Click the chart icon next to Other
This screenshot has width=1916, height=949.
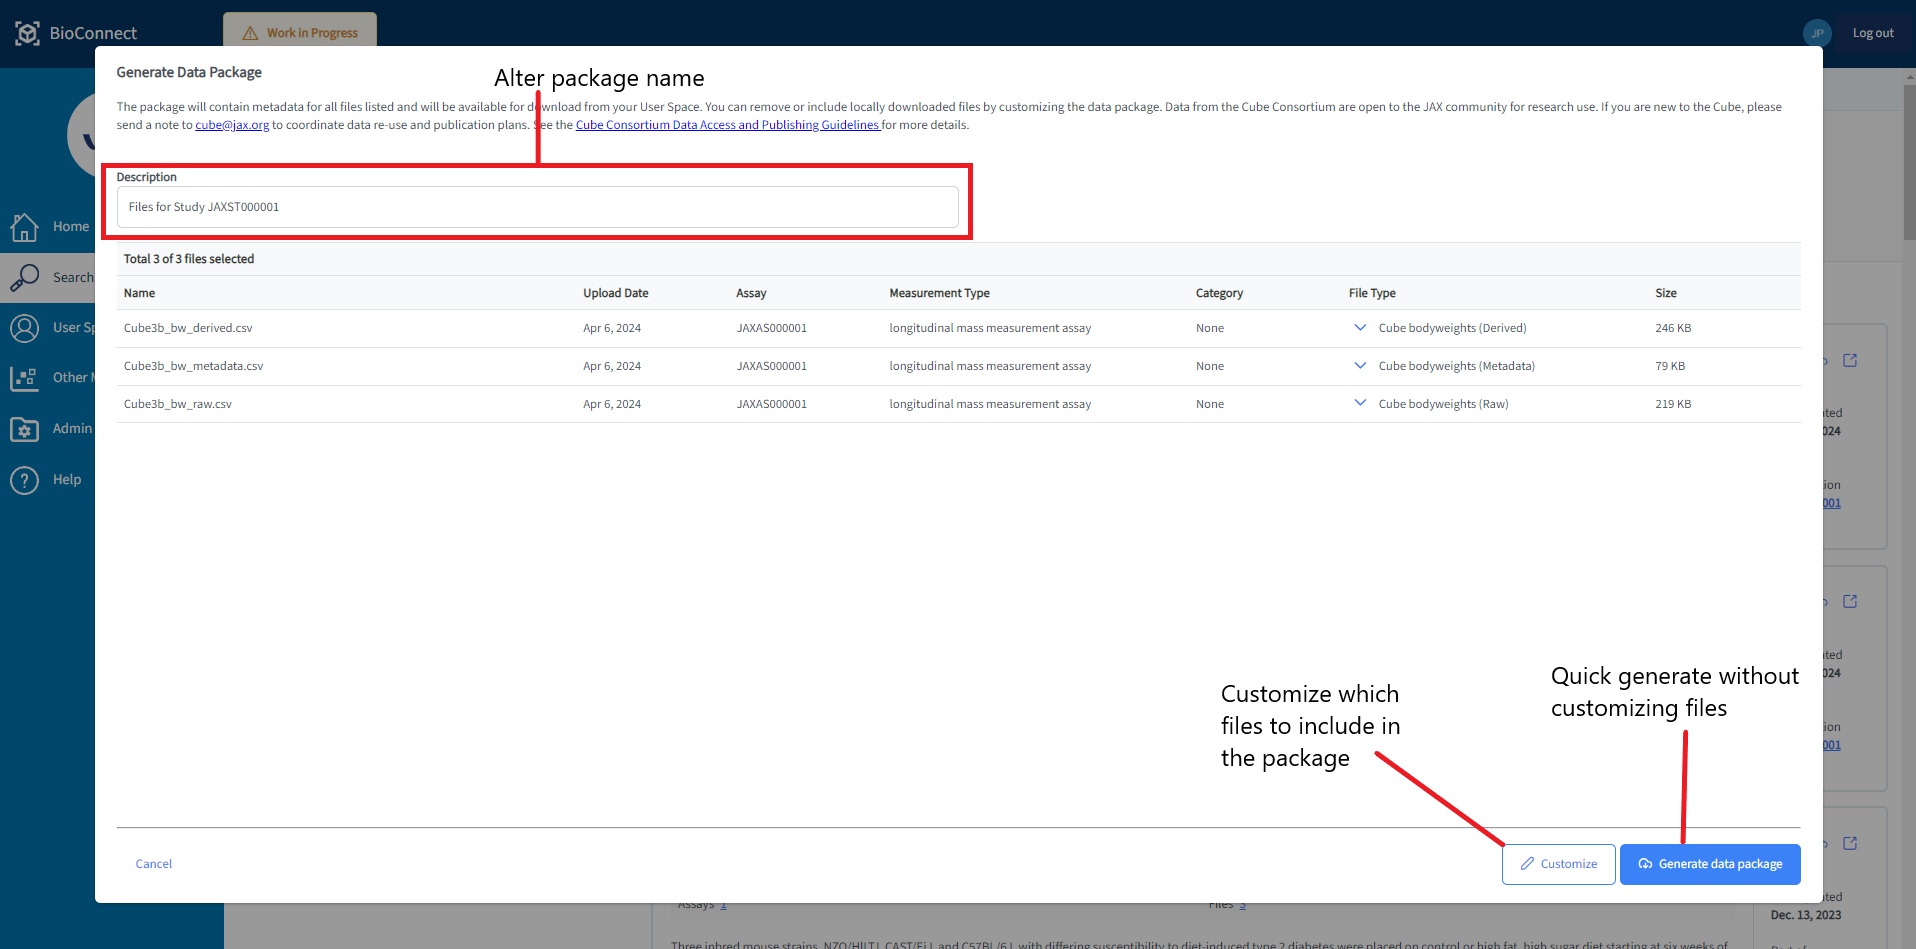25,378
